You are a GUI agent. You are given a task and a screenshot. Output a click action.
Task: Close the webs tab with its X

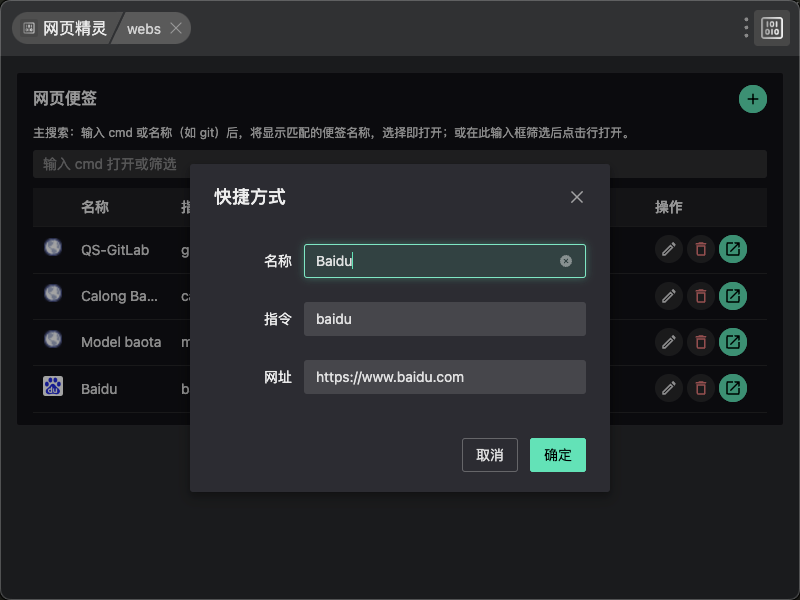[x=176, y=28]
